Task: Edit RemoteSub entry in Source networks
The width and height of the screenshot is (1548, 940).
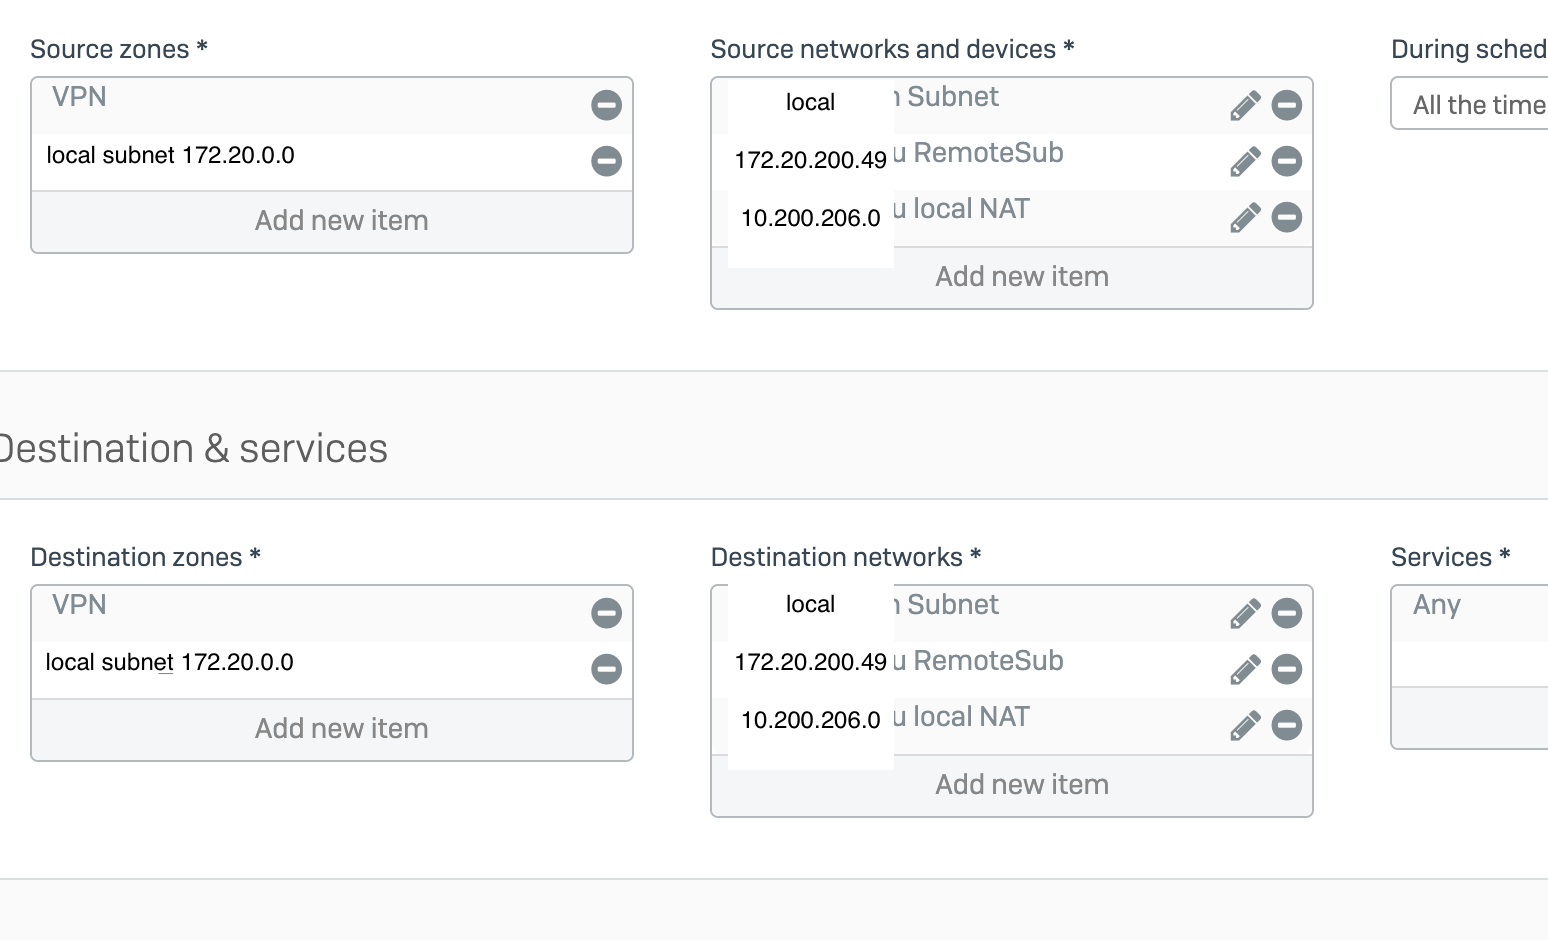Action: click(1244, 161)
